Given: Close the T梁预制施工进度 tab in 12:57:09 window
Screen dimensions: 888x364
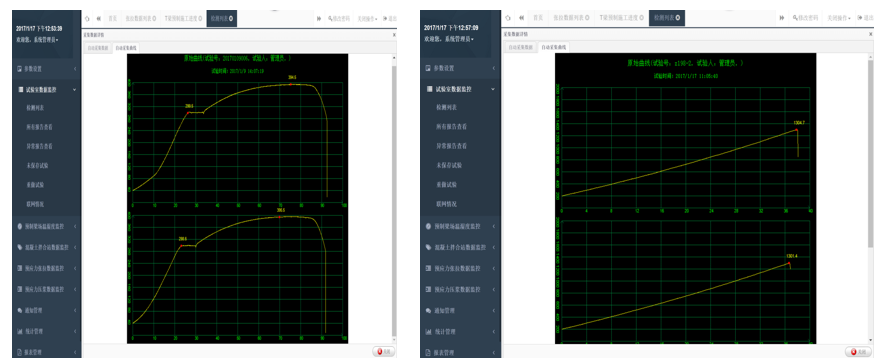Looking at the screenshot, I should [642, 18].
